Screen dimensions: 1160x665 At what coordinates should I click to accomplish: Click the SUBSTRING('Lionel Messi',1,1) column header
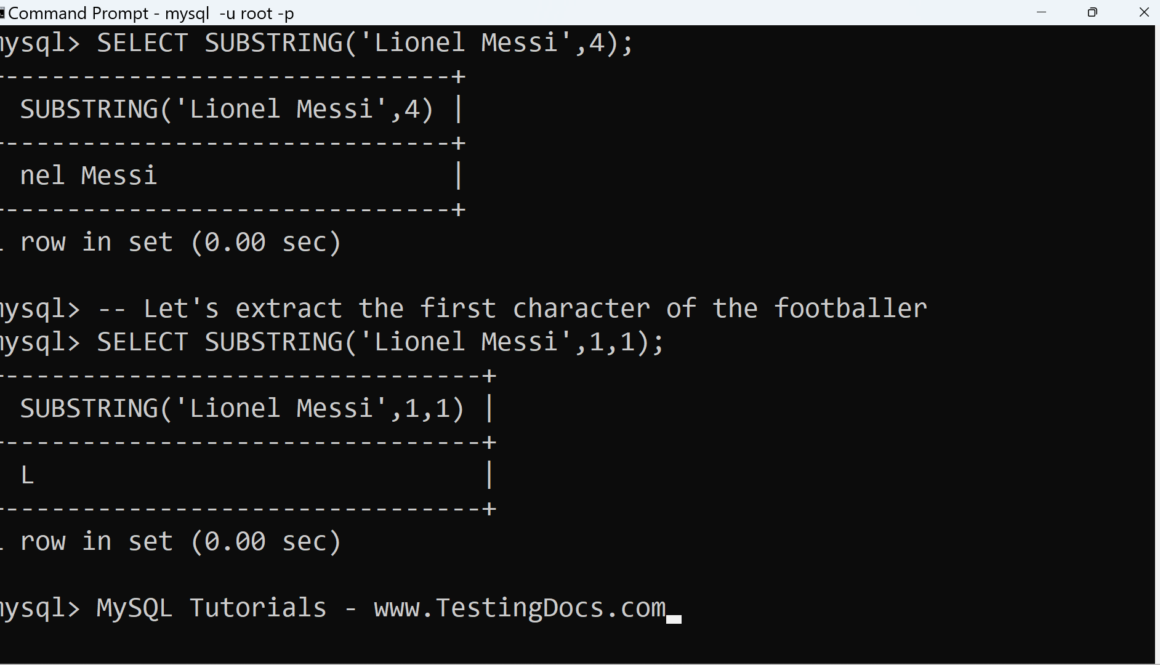tap(242, 409)
